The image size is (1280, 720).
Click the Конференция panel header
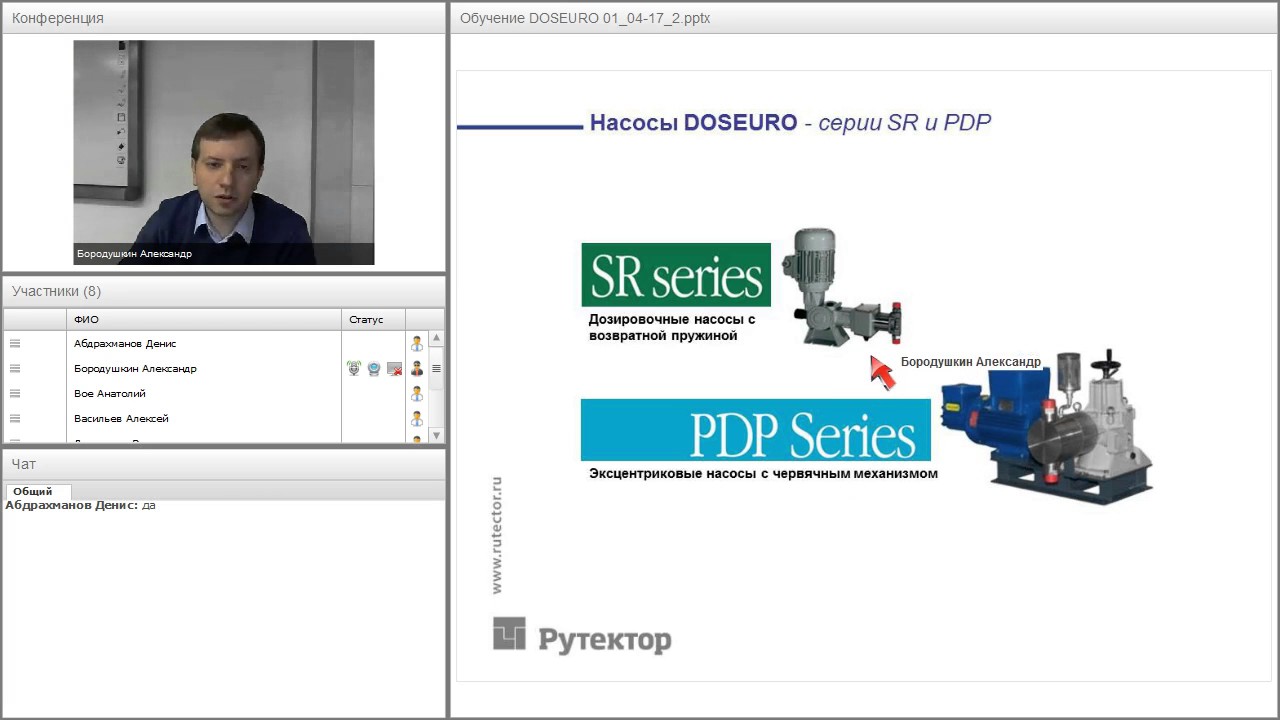(224, 18)
